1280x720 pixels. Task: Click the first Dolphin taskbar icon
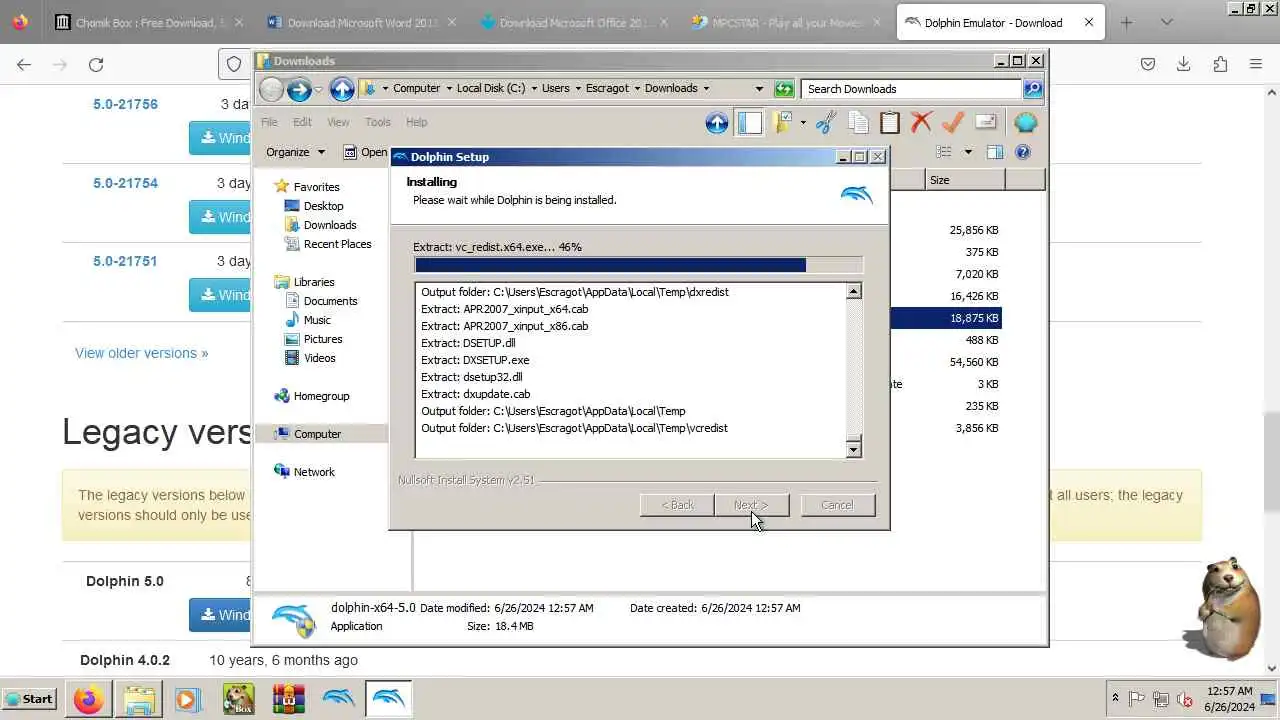click(x=338, y=699)
